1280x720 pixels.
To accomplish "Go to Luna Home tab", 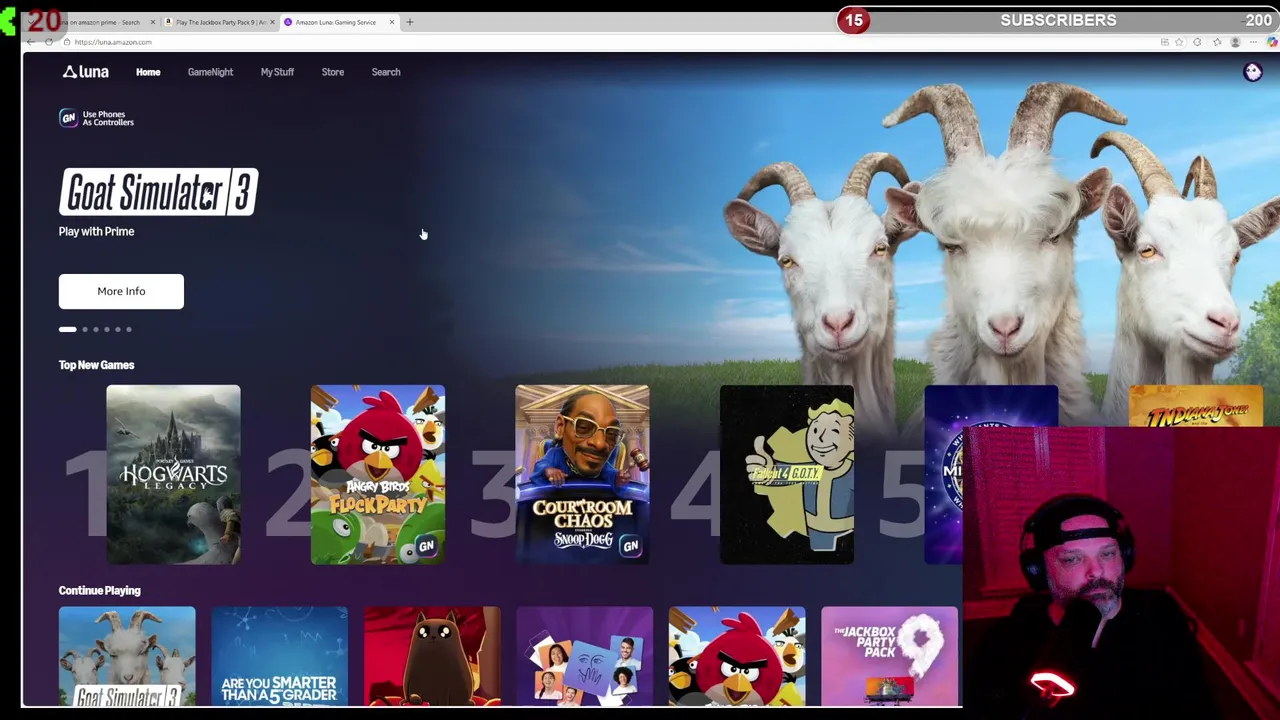I will 148,72.
